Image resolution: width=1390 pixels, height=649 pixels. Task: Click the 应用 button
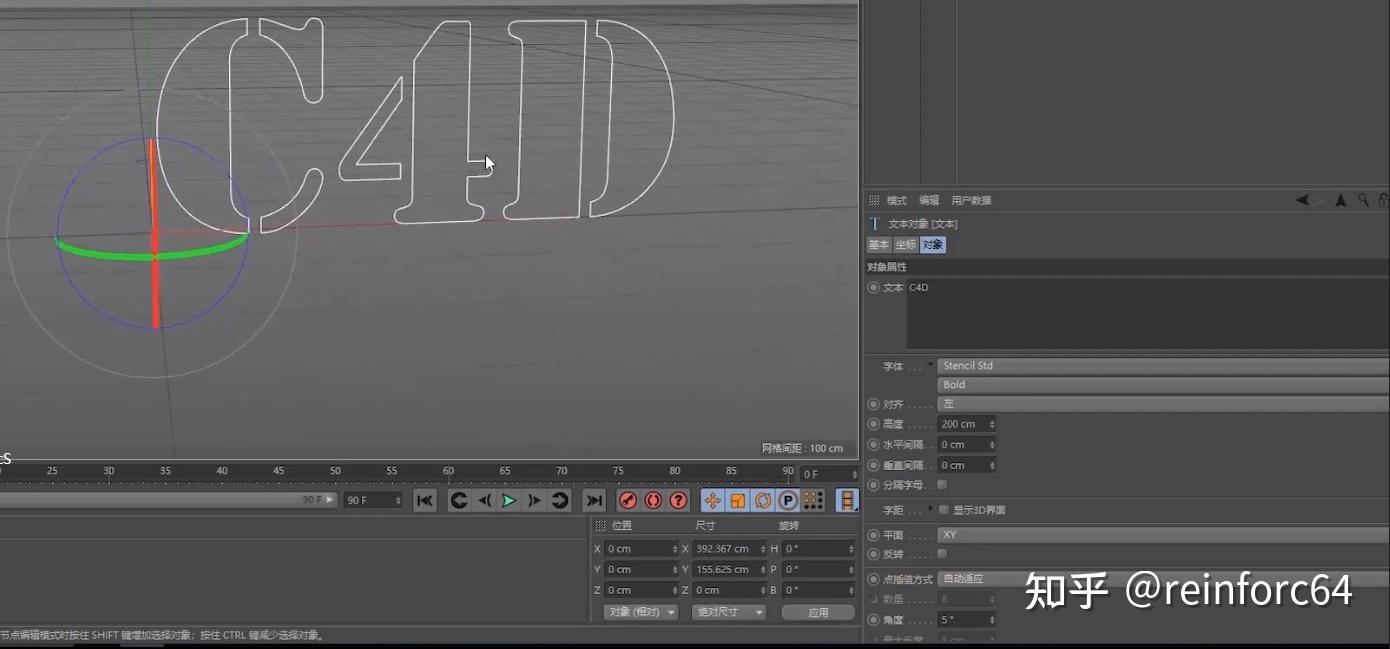point(818,611)
